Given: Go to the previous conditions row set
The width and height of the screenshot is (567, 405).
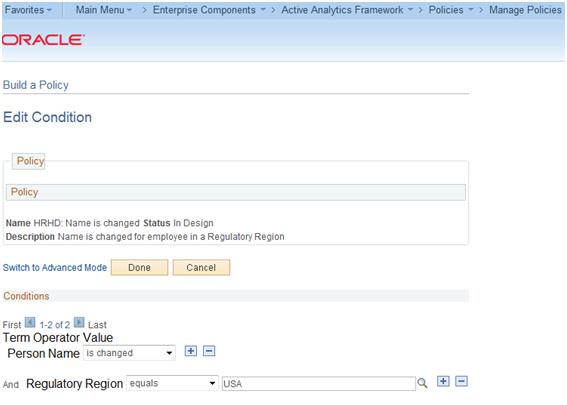Looking at the screenshot, I should click(30, 322).
